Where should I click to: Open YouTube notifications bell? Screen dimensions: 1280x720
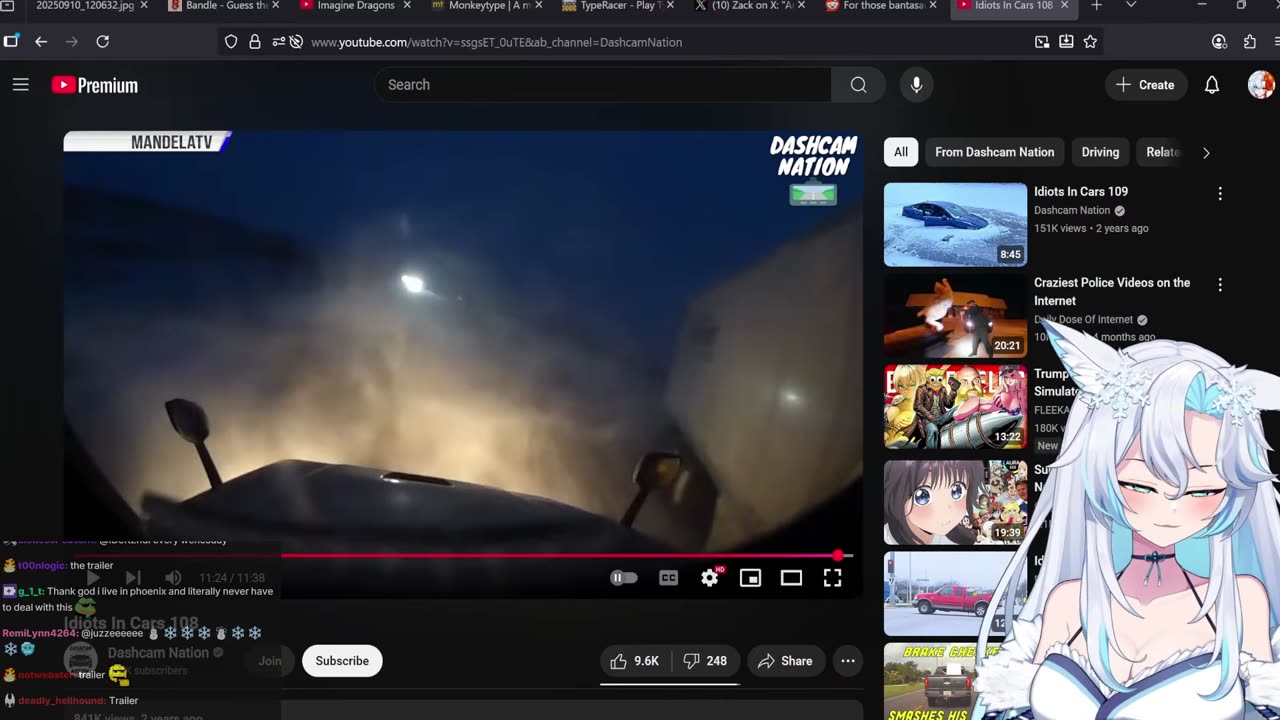[1212, 85]
